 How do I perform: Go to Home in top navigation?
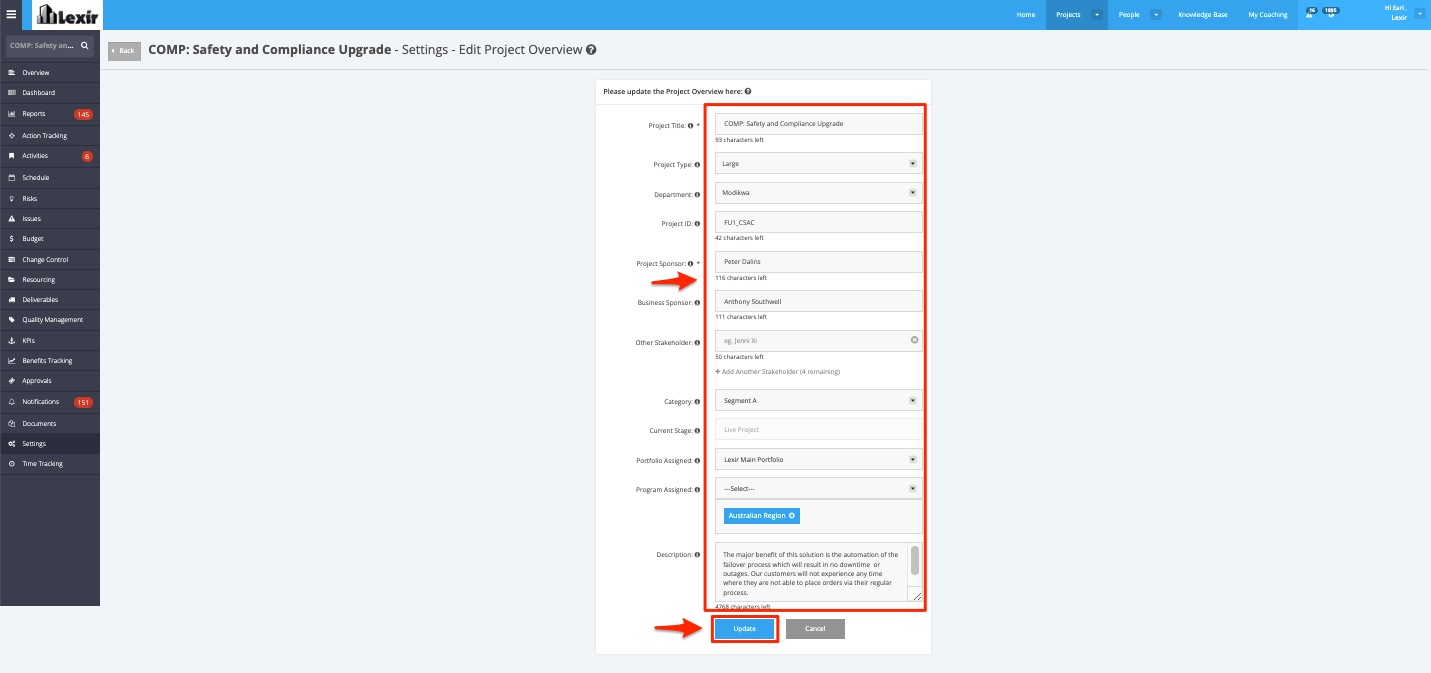pyautogui.click(x=1026, y=15)
